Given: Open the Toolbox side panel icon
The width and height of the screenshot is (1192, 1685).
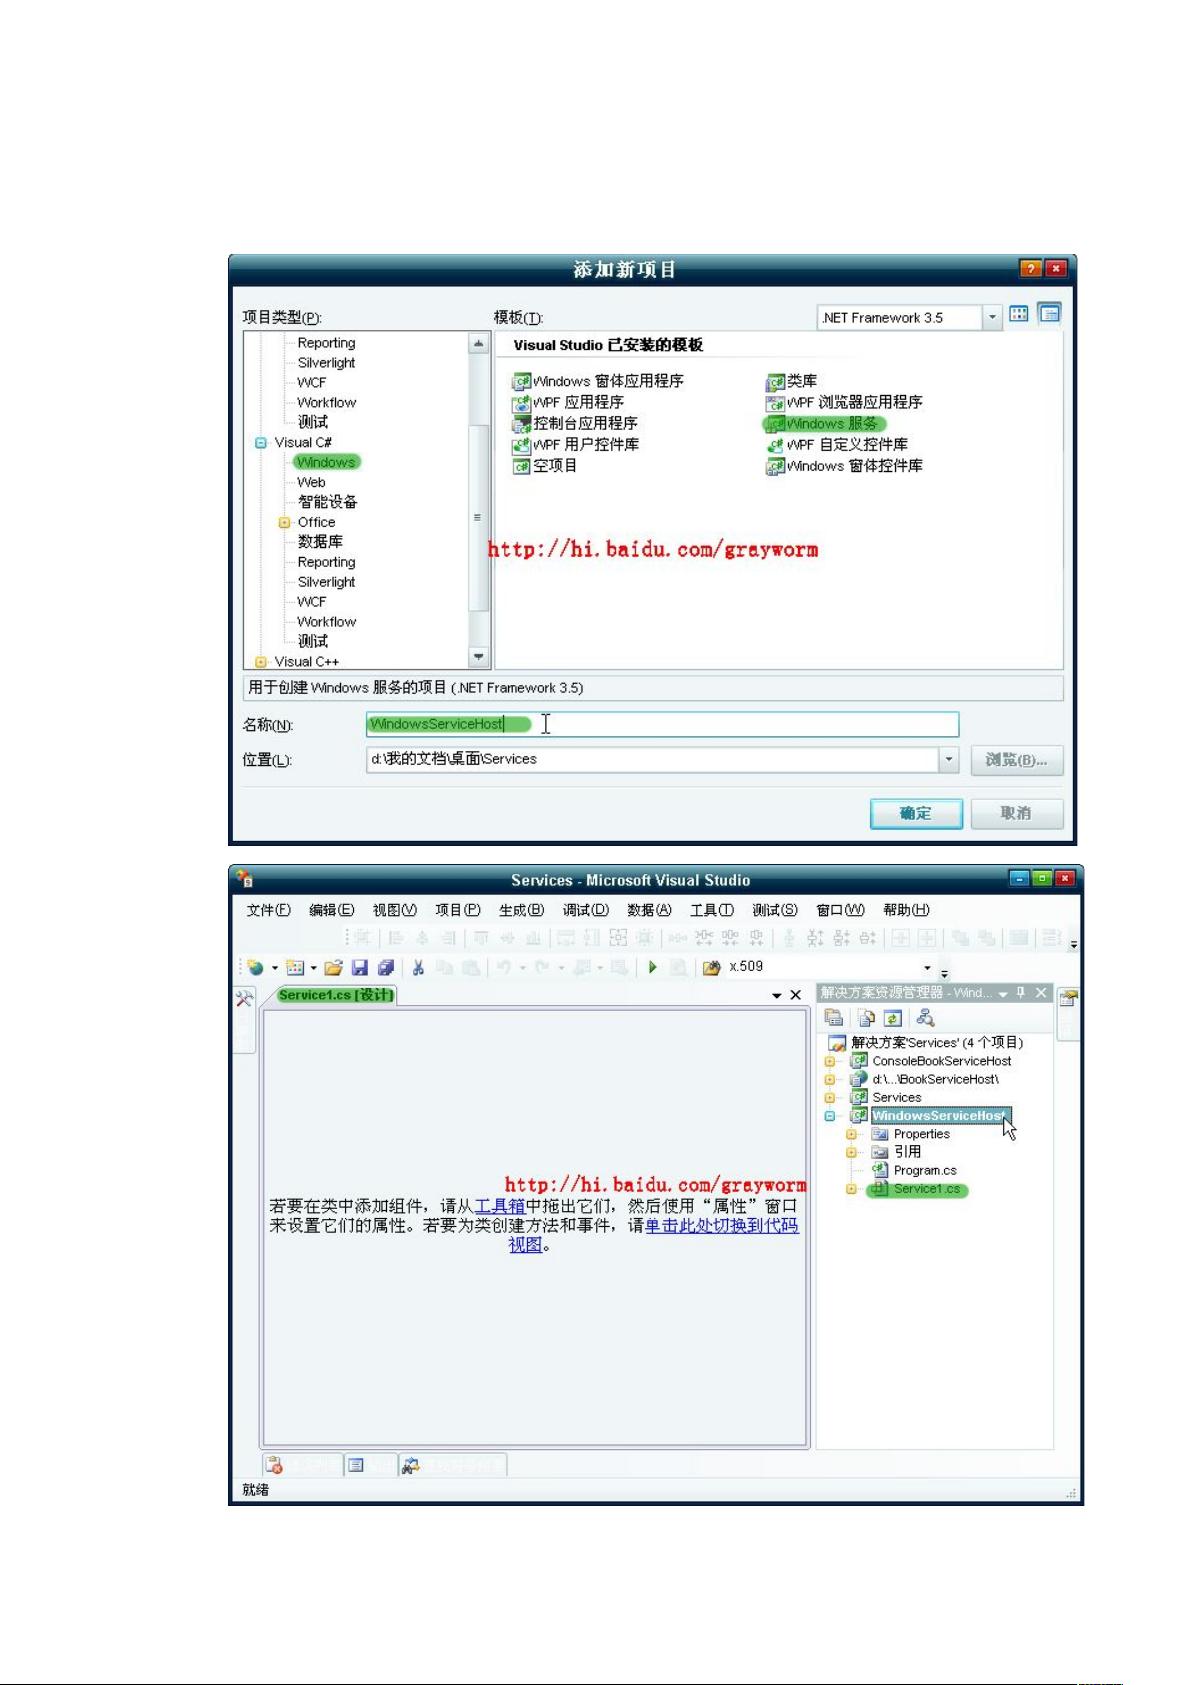Looking at the screenshot, I should click(245, 998).
